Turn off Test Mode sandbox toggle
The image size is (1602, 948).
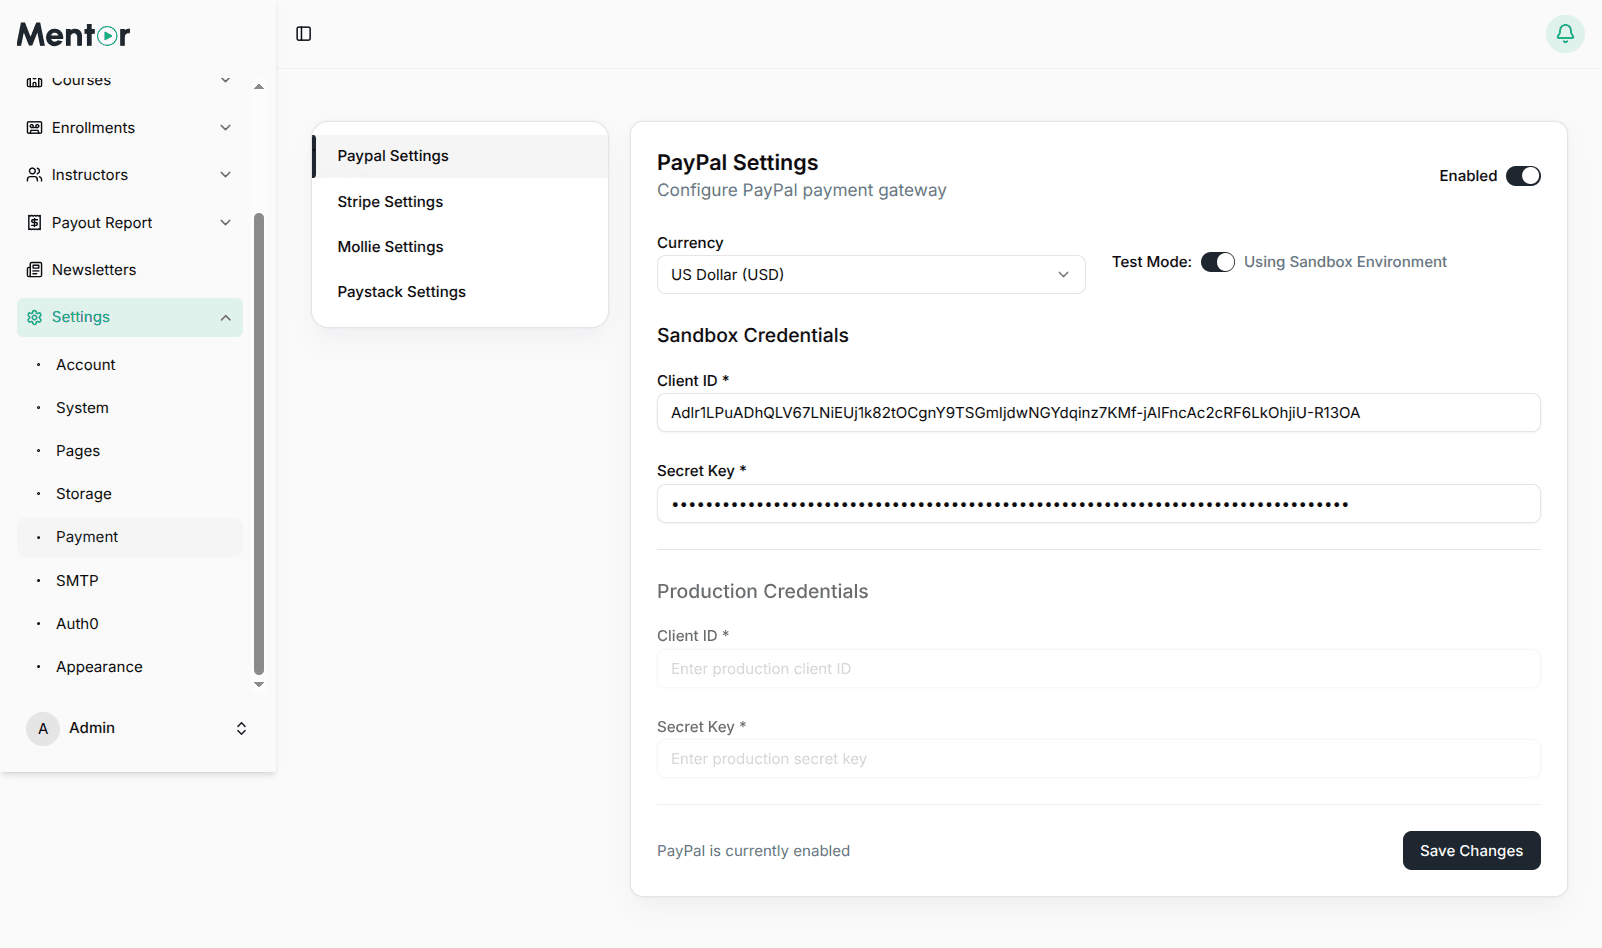(1218, 261)
